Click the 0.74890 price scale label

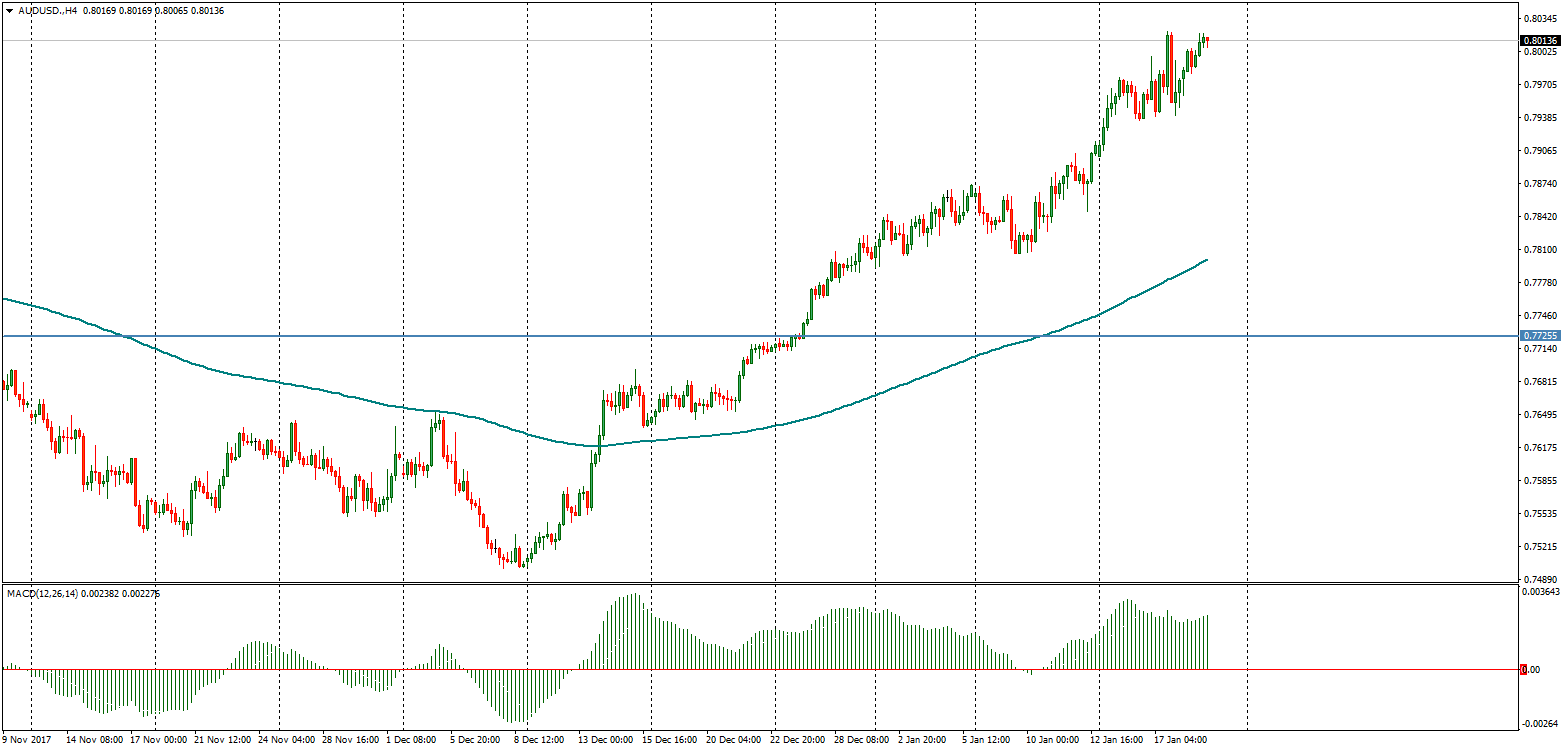tap(1539, 579)
